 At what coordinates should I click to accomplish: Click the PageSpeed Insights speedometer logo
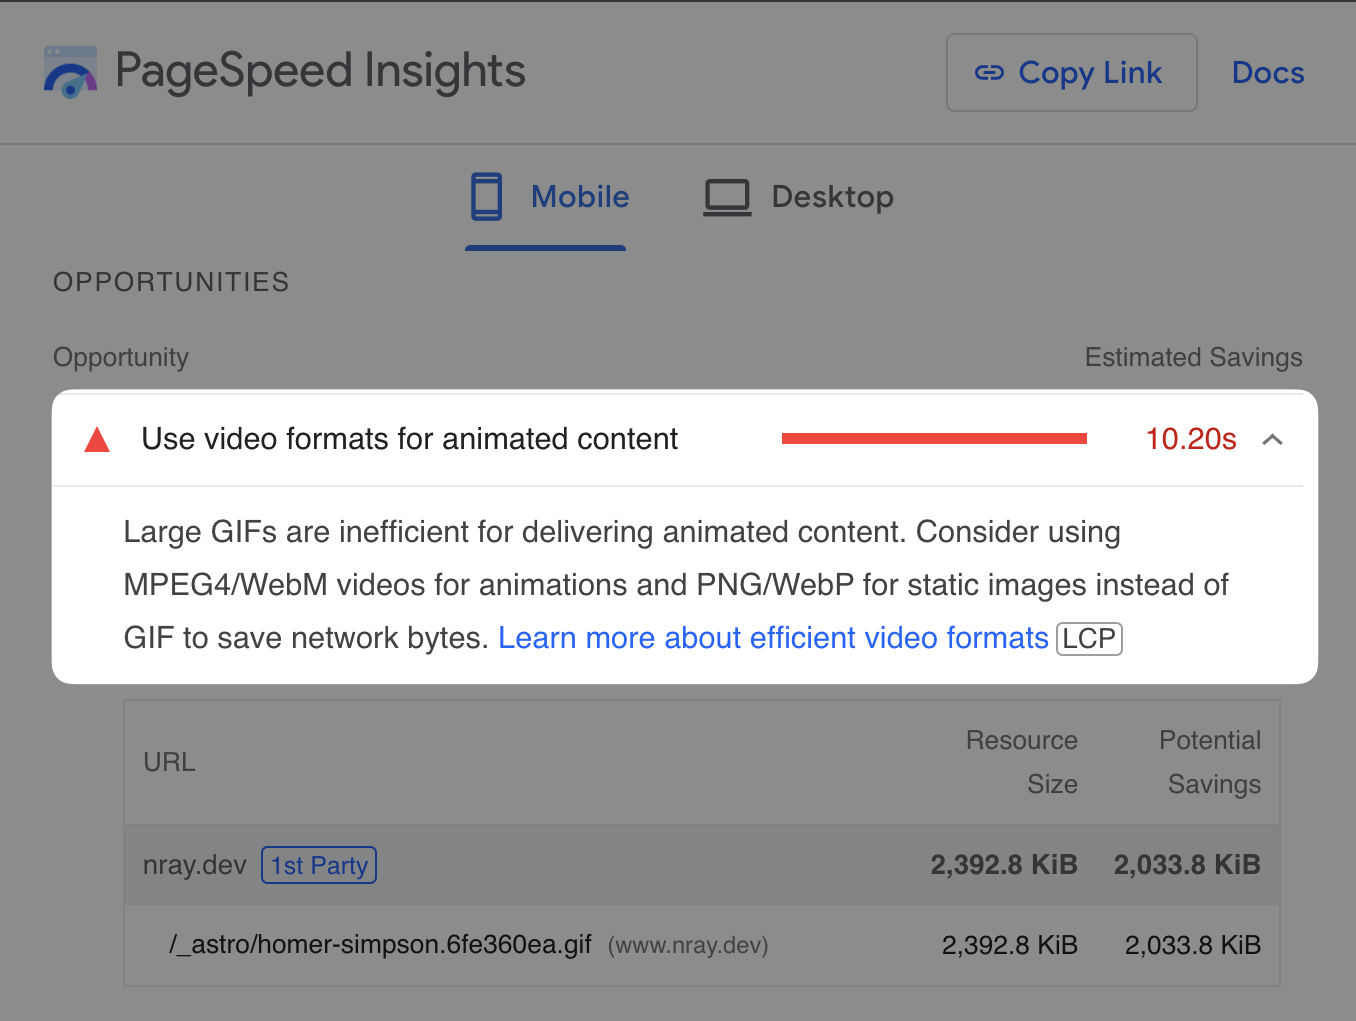point(70,72)
